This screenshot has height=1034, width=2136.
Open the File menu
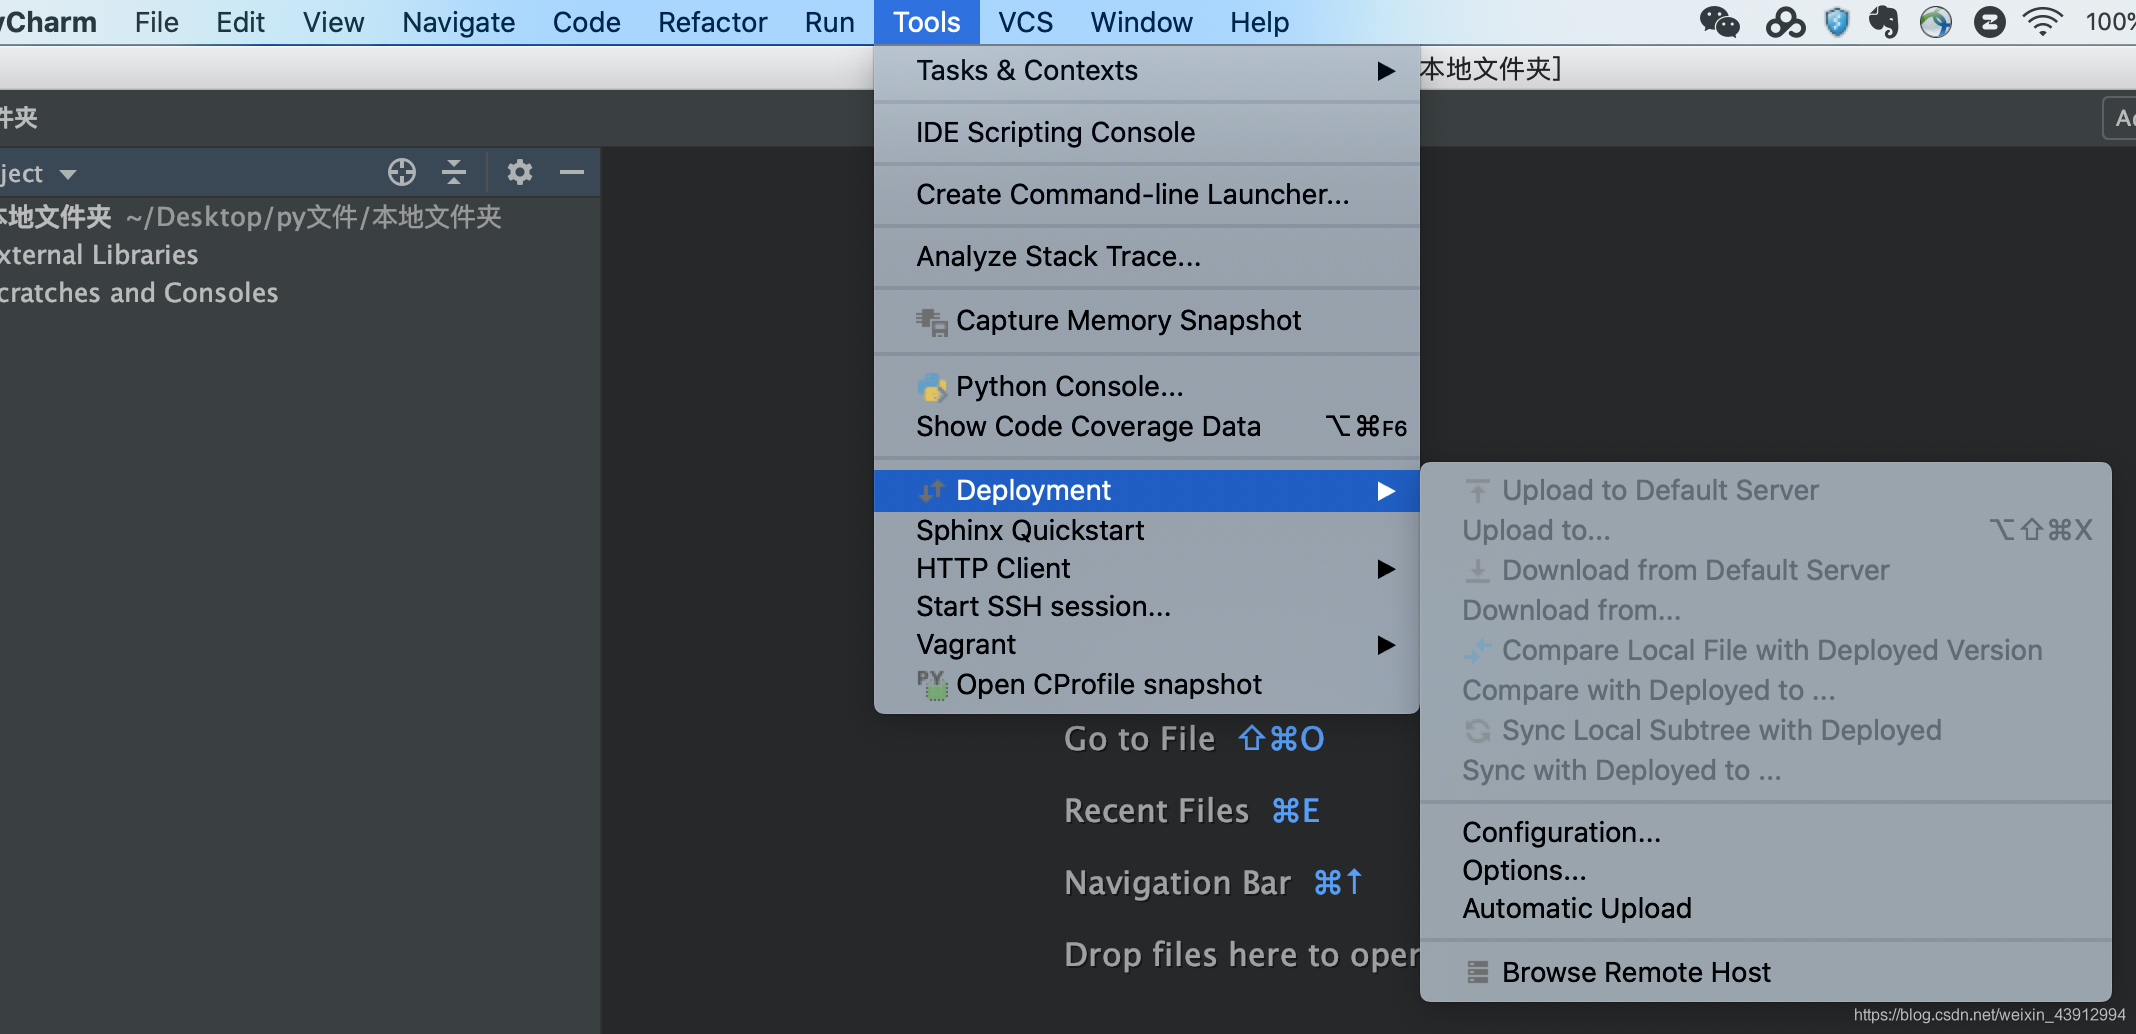click(157, 22)
